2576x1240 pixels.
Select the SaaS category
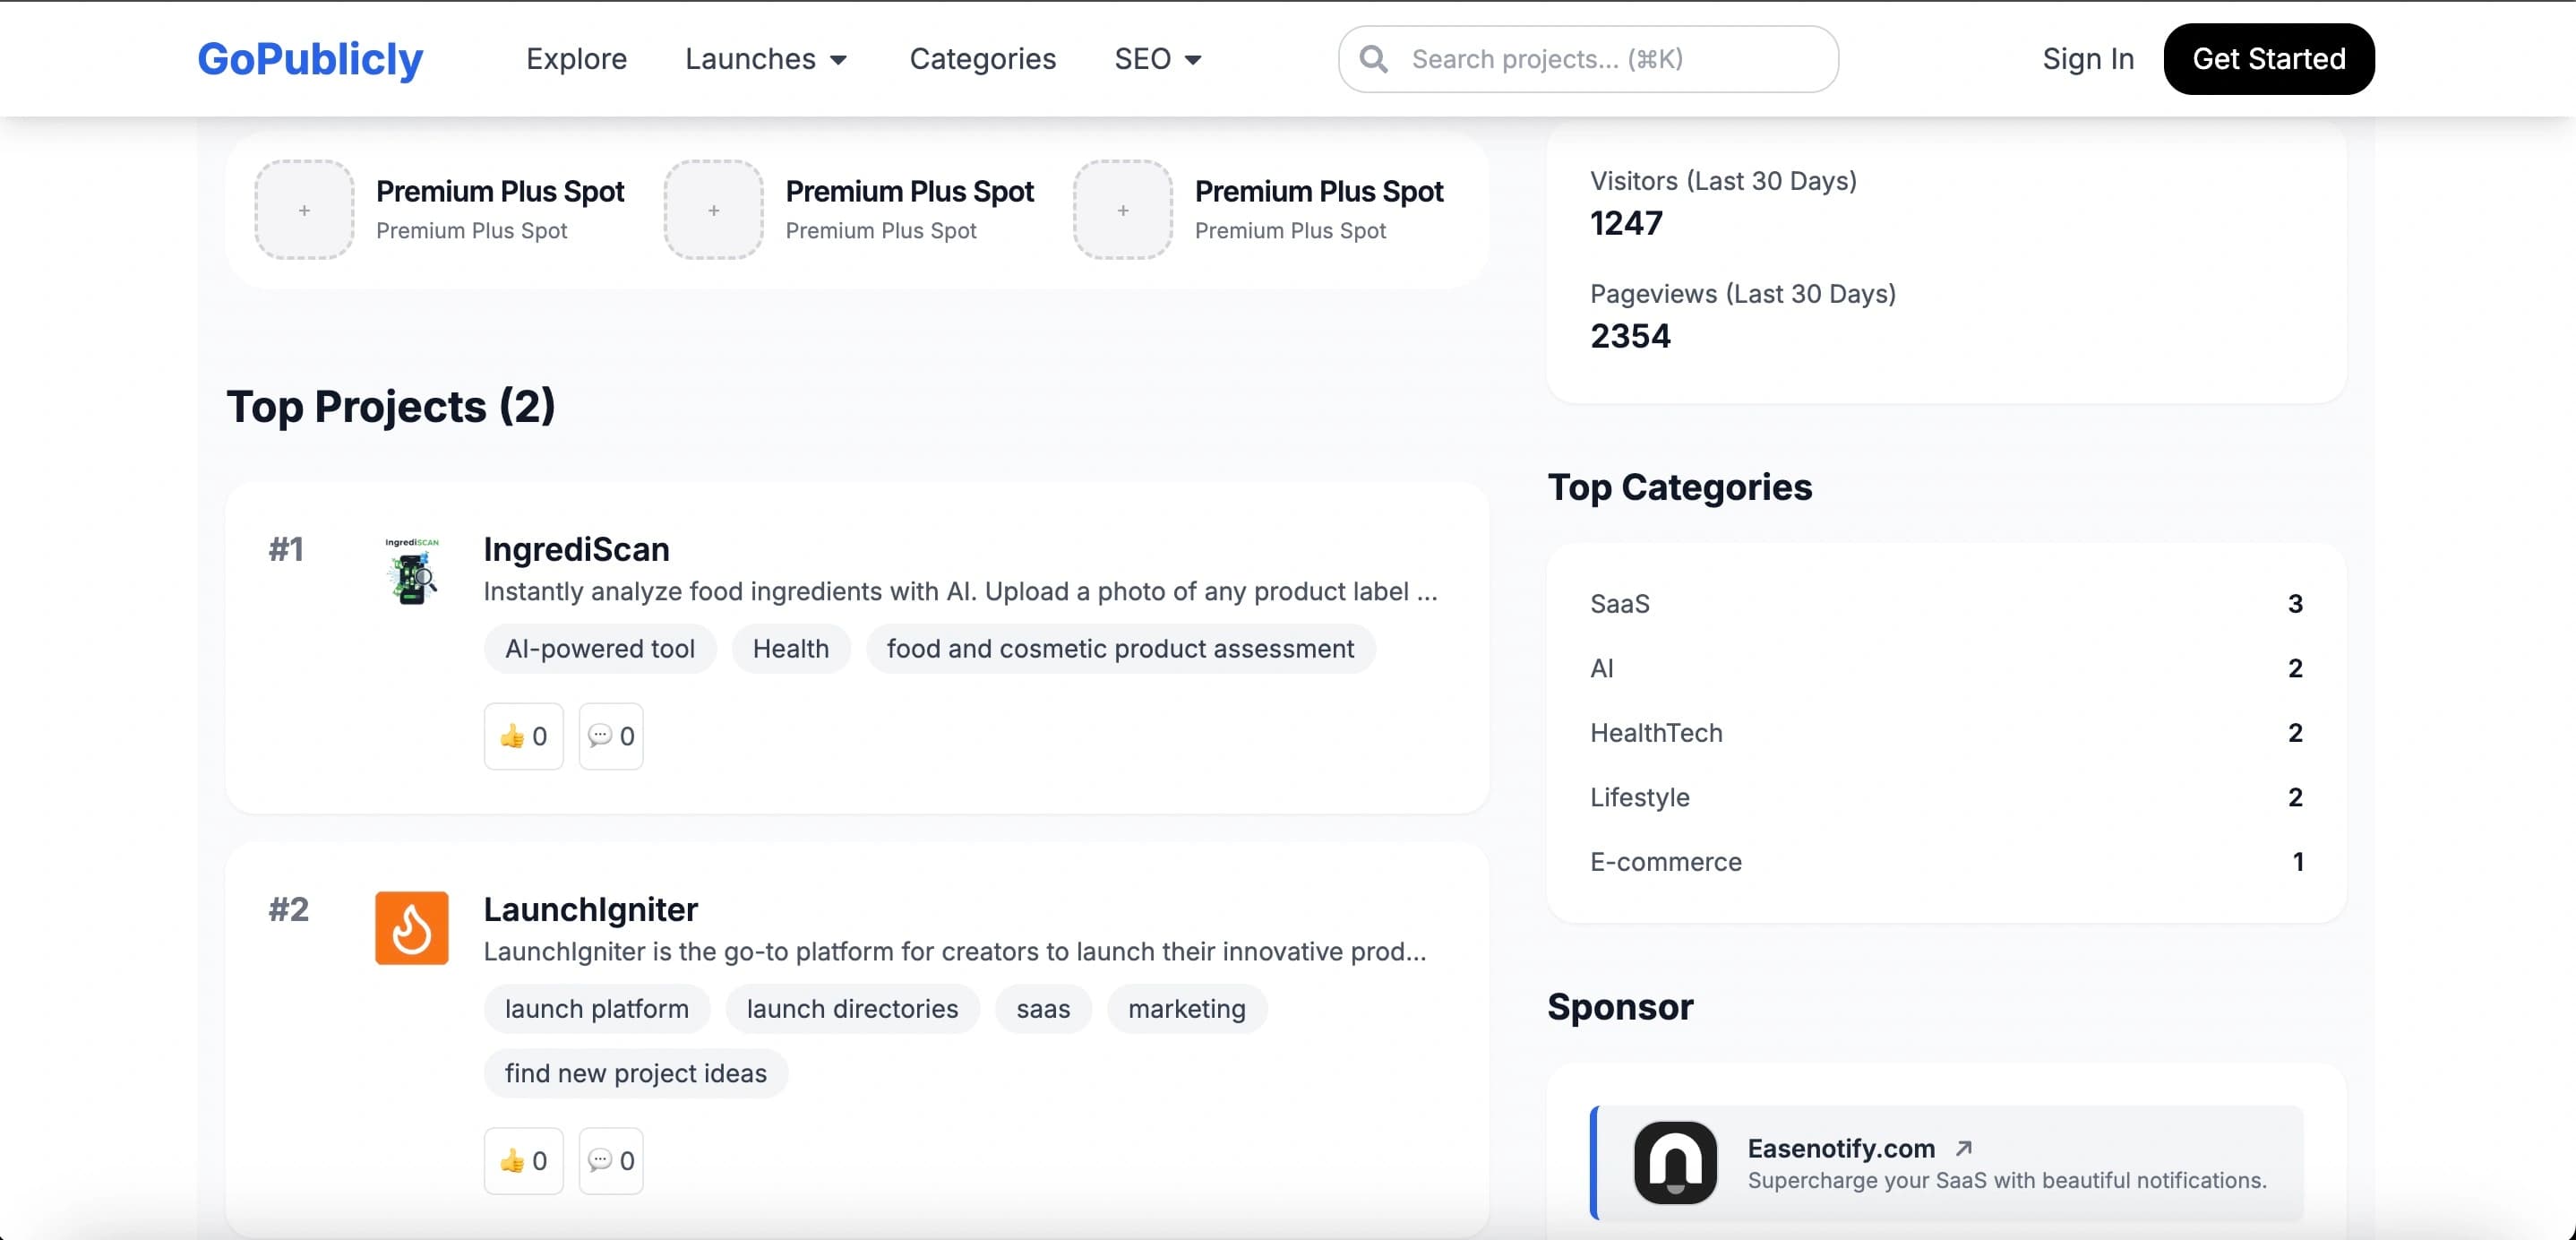[x=1620, y=604]
